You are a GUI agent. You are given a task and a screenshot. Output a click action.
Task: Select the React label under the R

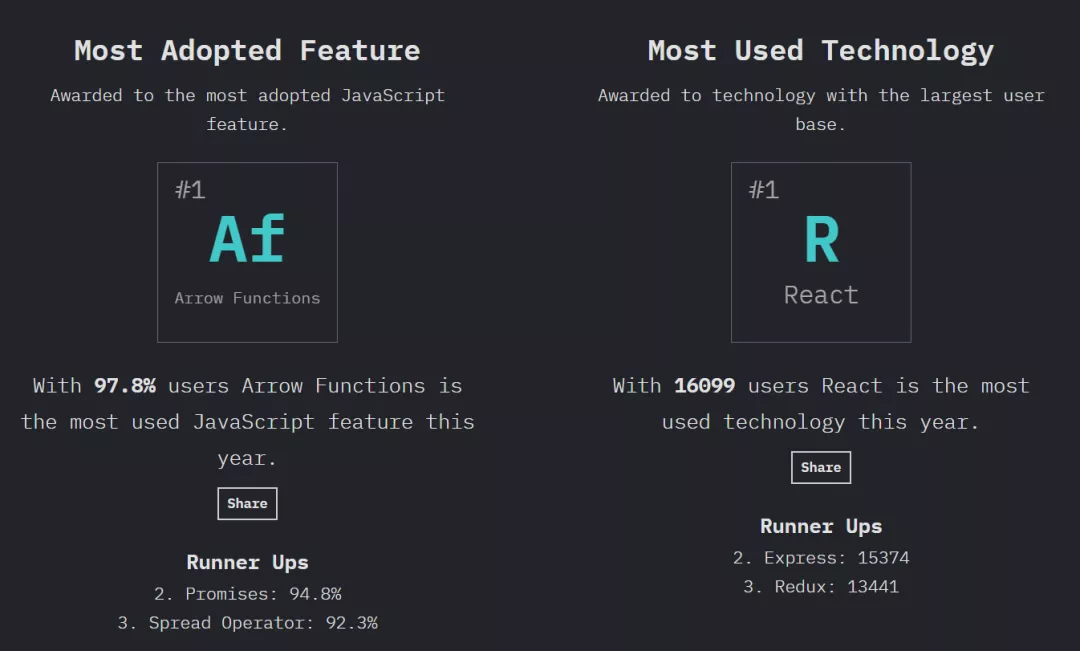pos(821,295)
